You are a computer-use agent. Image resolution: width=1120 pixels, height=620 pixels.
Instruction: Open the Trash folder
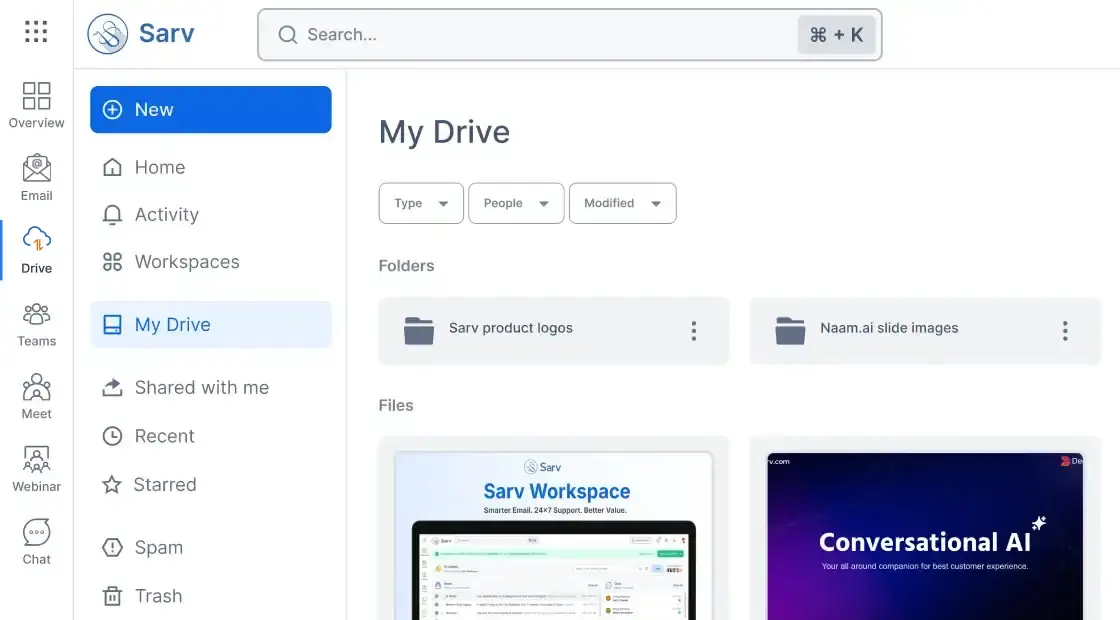[x=158, y=595]
